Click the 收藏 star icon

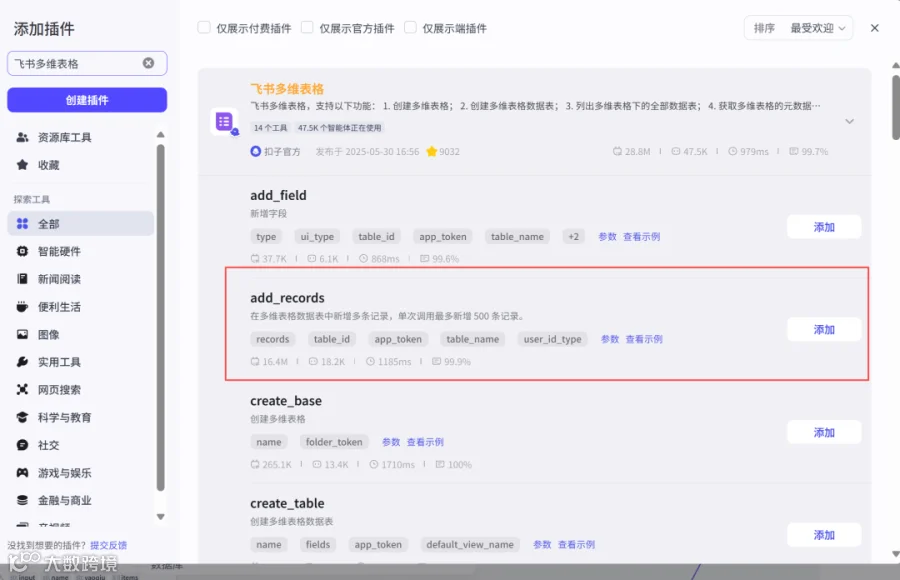(22, 165)
